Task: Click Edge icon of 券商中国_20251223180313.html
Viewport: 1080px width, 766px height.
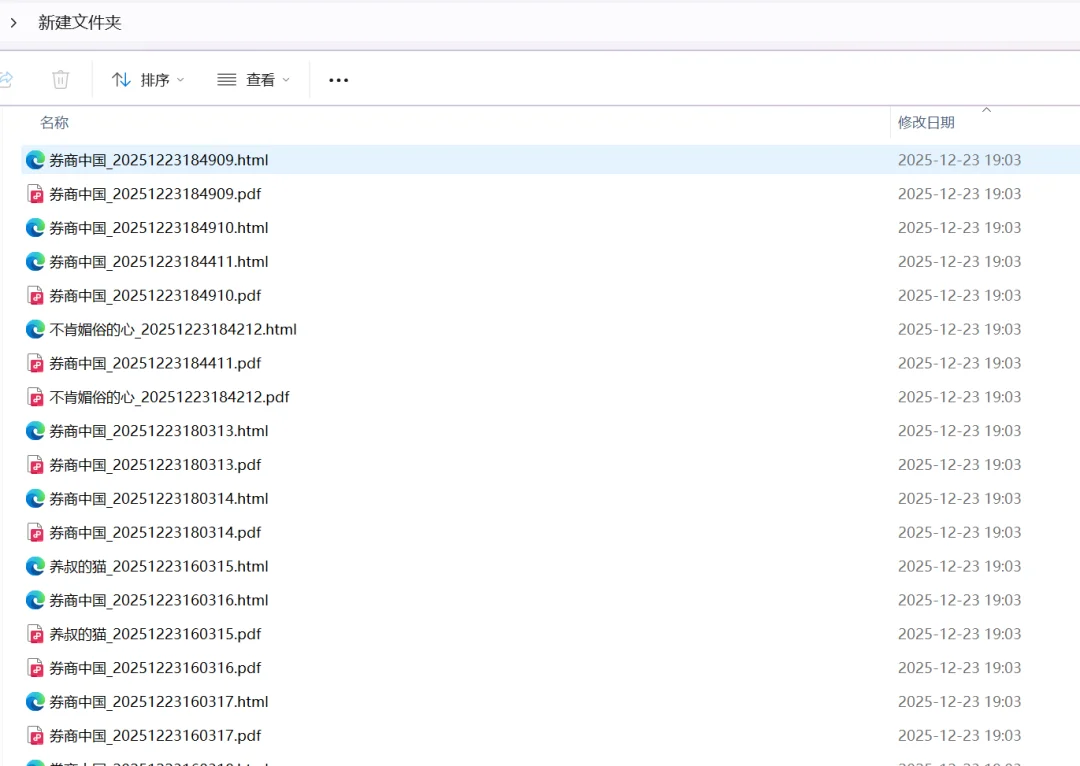Action: coord(35,431)
